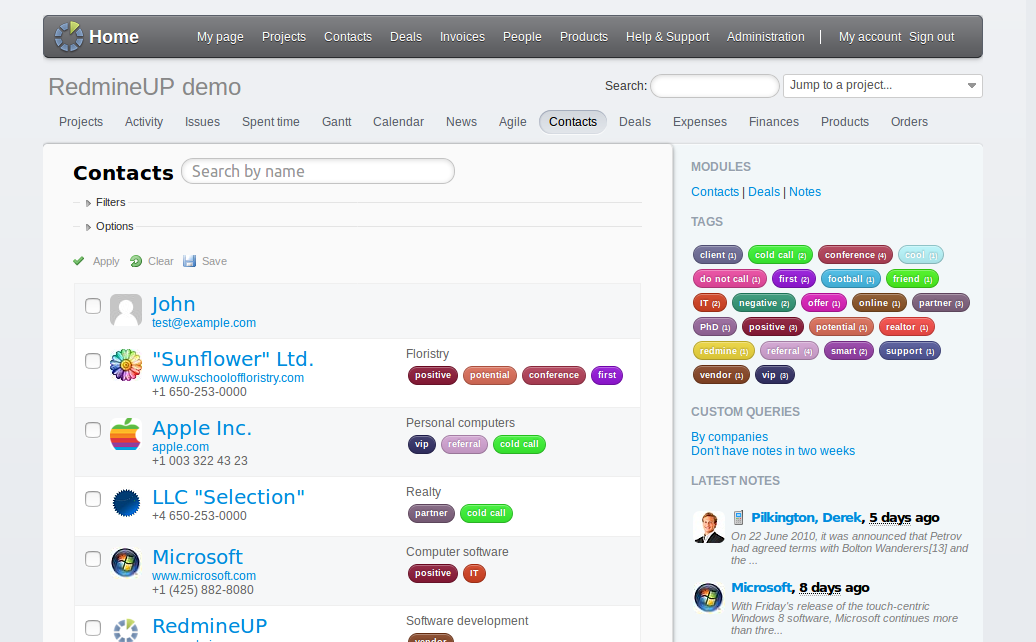Click the Home logo icon
The width and height of the screenshot is (1036, 642).
69,37
